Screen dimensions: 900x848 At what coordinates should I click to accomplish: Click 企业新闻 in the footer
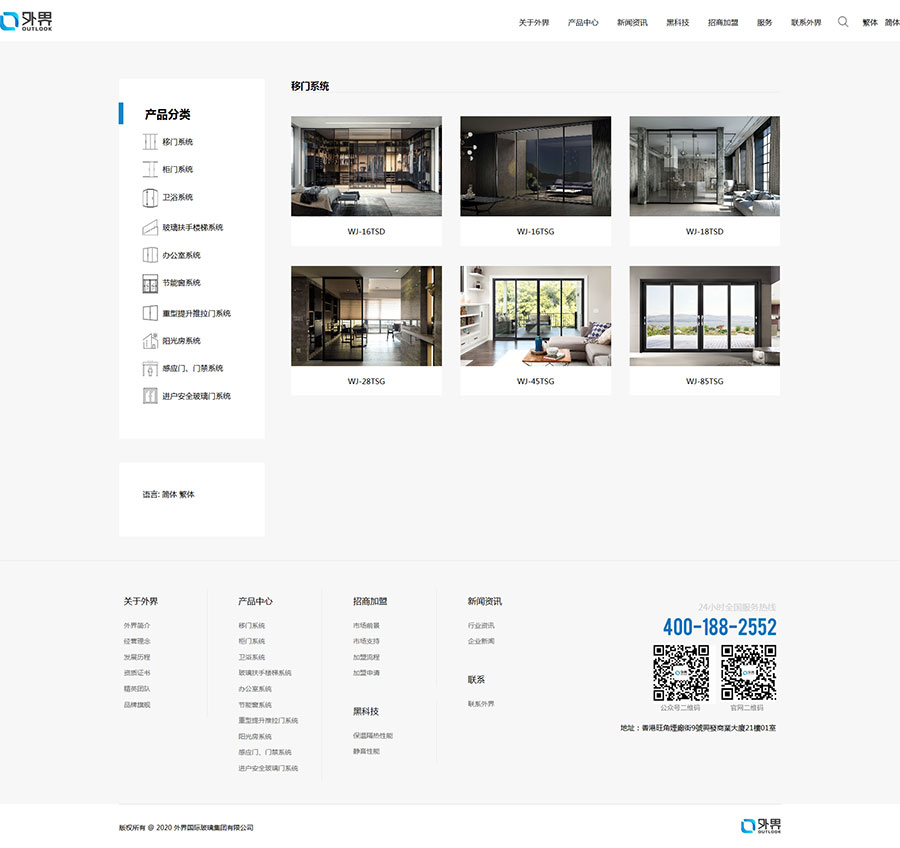point(481,641)
